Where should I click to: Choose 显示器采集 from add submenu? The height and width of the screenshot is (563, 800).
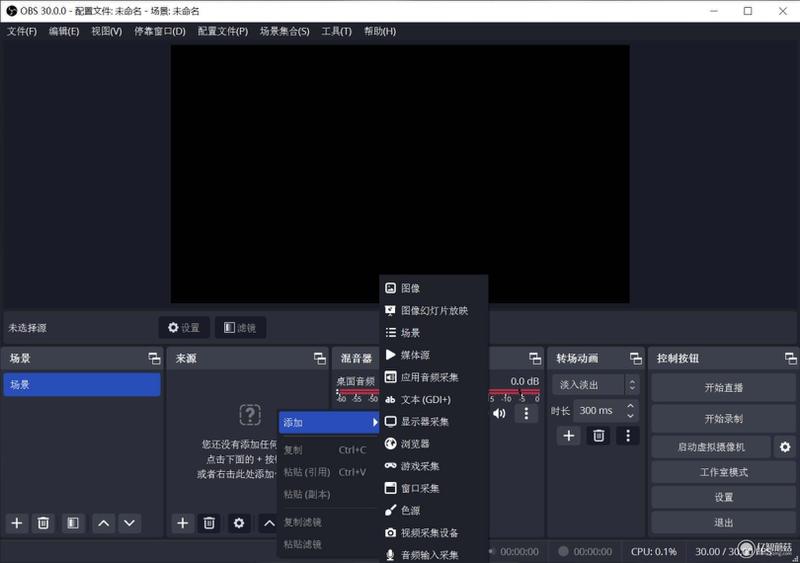click(x=433, y=422)
